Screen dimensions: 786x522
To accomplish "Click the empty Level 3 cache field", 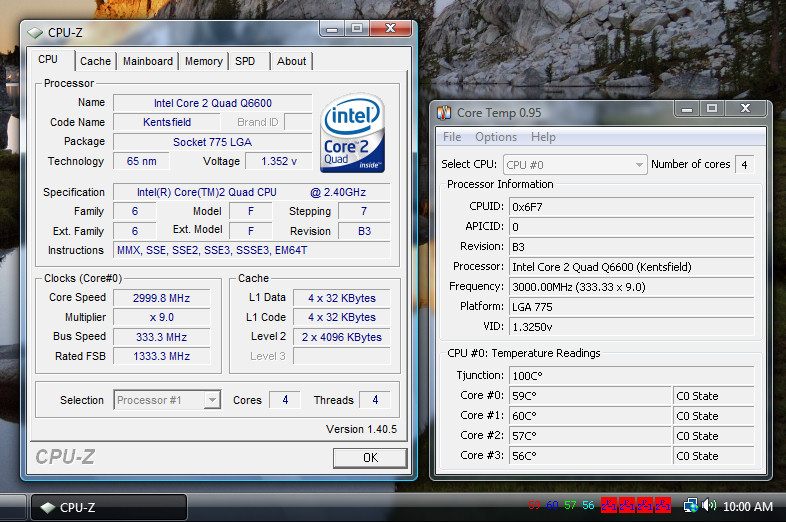I will tap(342, 356).
